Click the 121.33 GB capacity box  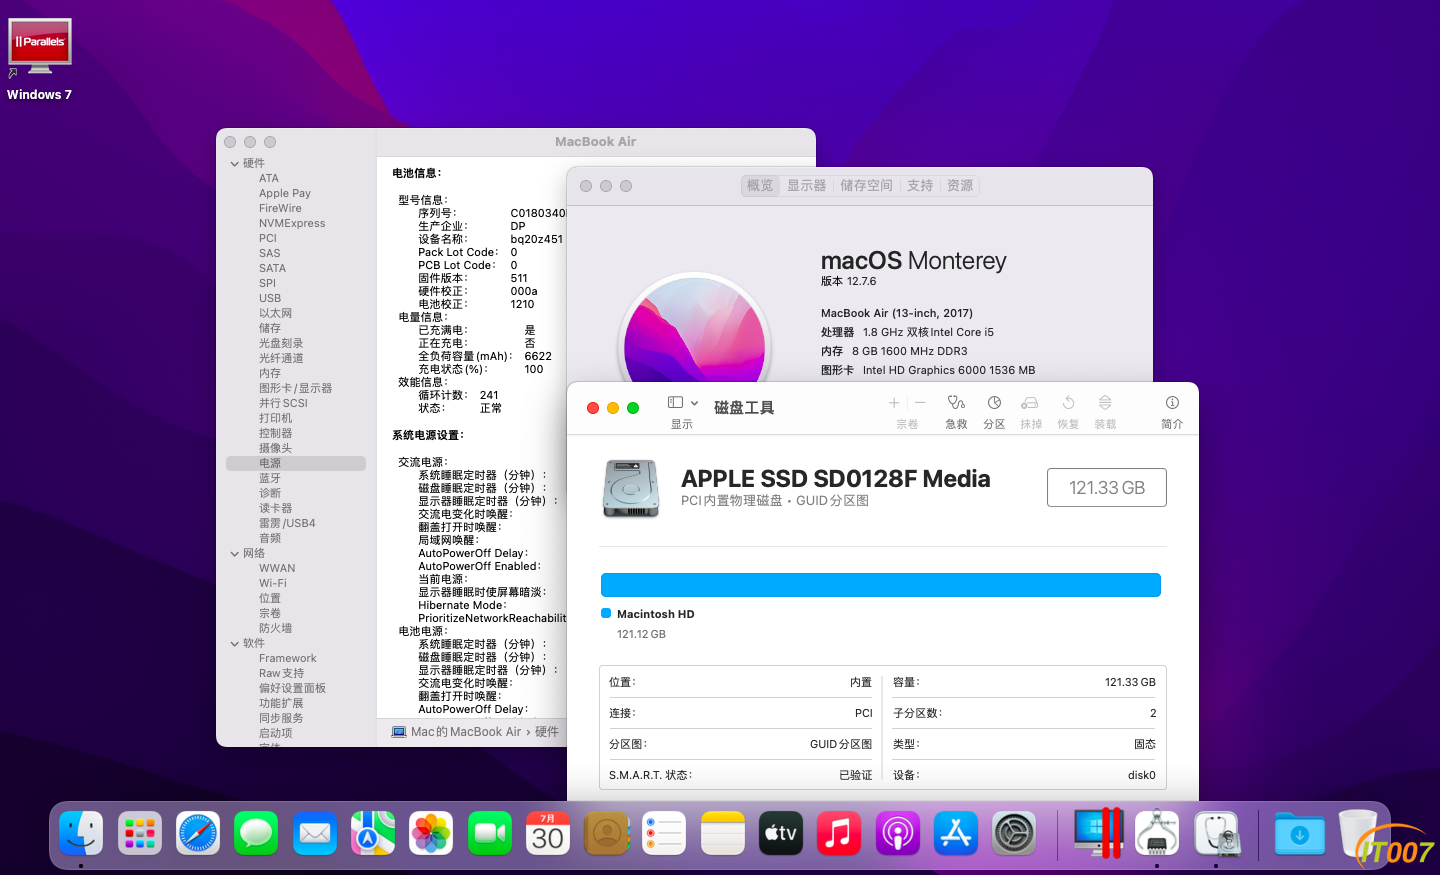click(x=1107, y=488)
